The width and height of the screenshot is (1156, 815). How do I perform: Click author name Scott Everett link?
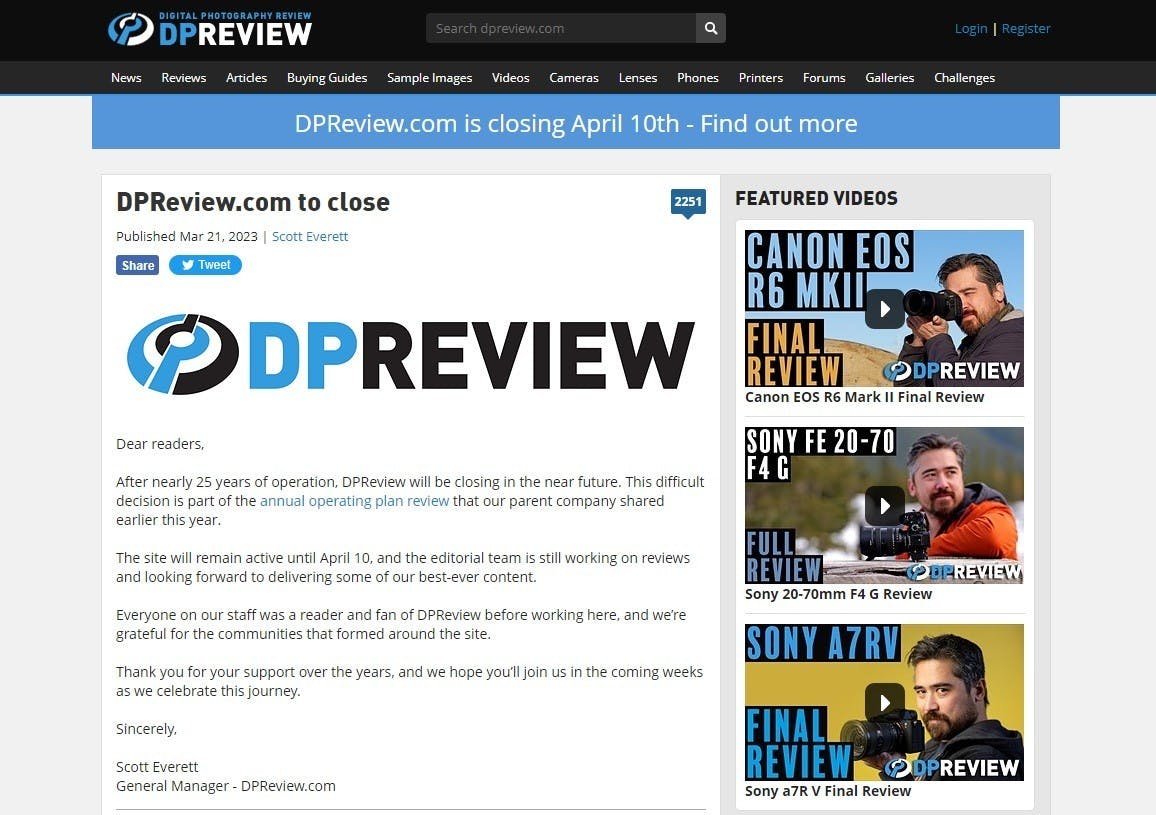[310, 237]
